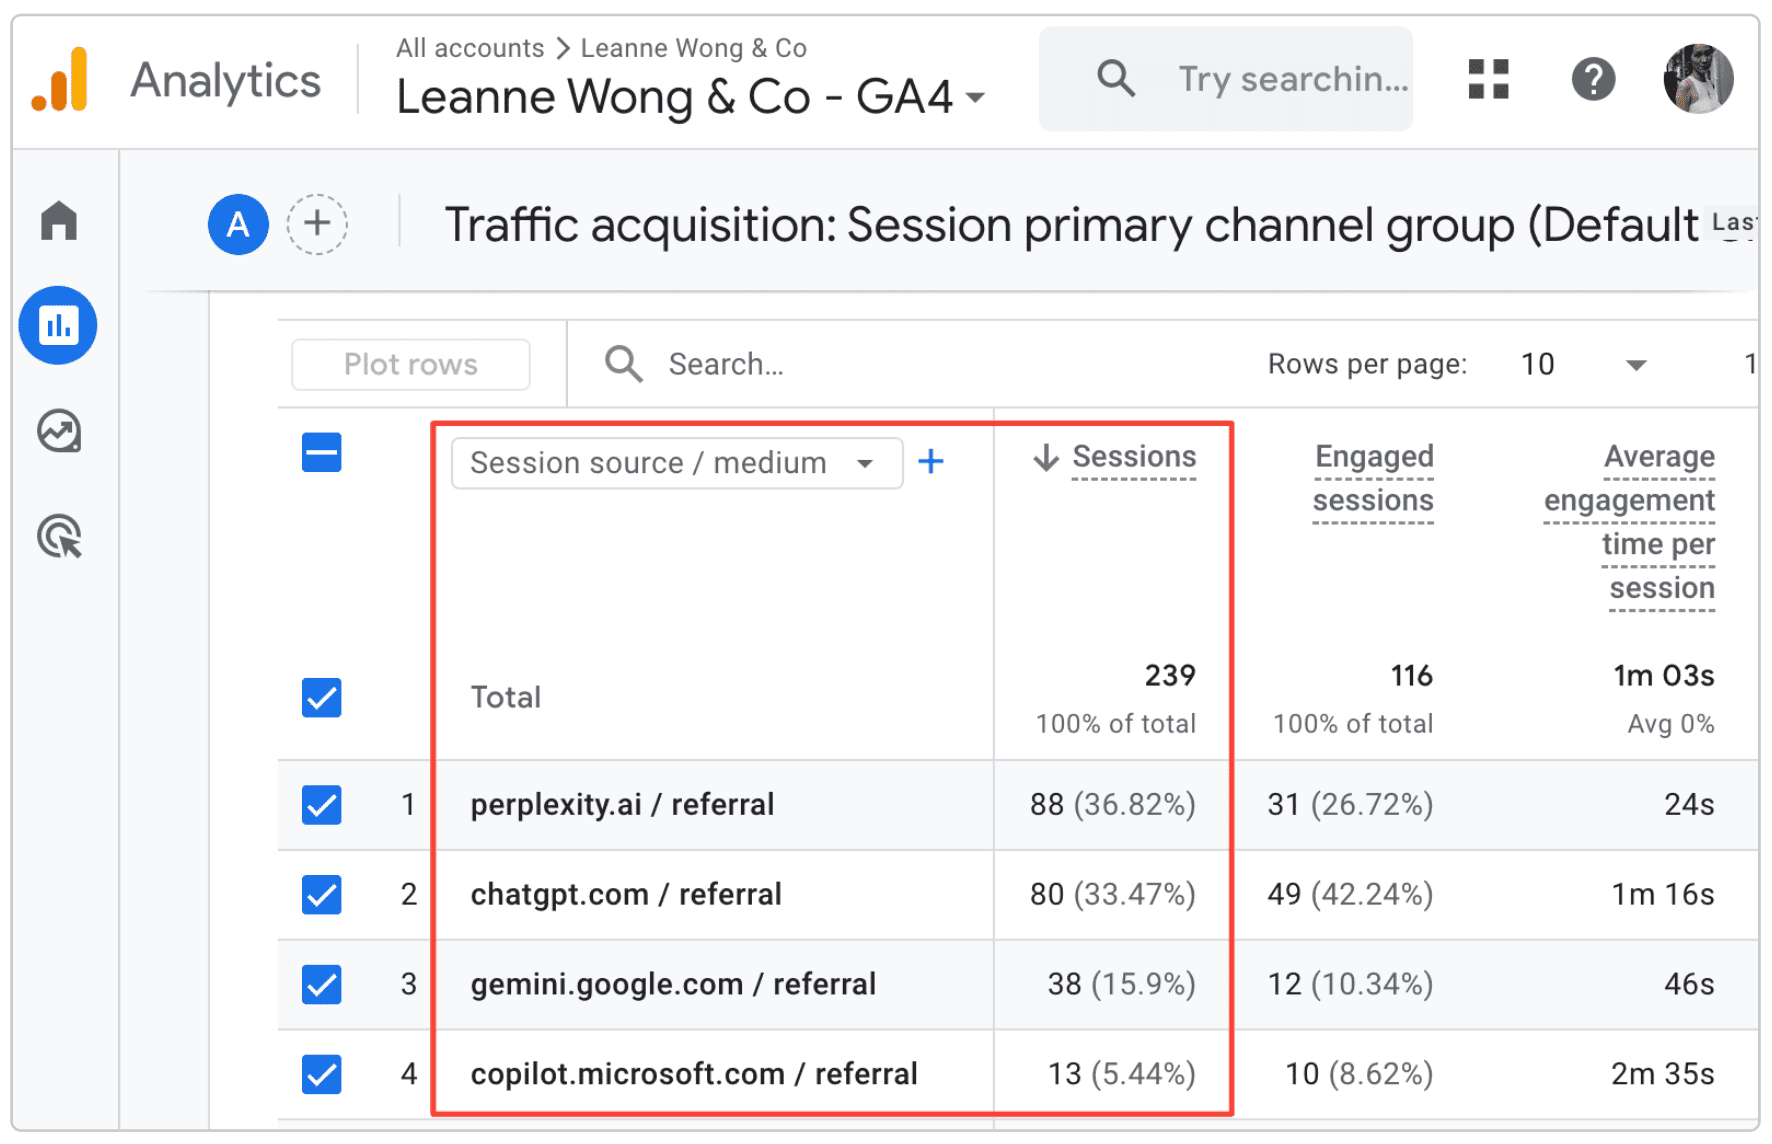Click the 80 (33.47%) sessions cell
This screenshot has width=1772, height=1144.
1113,895
